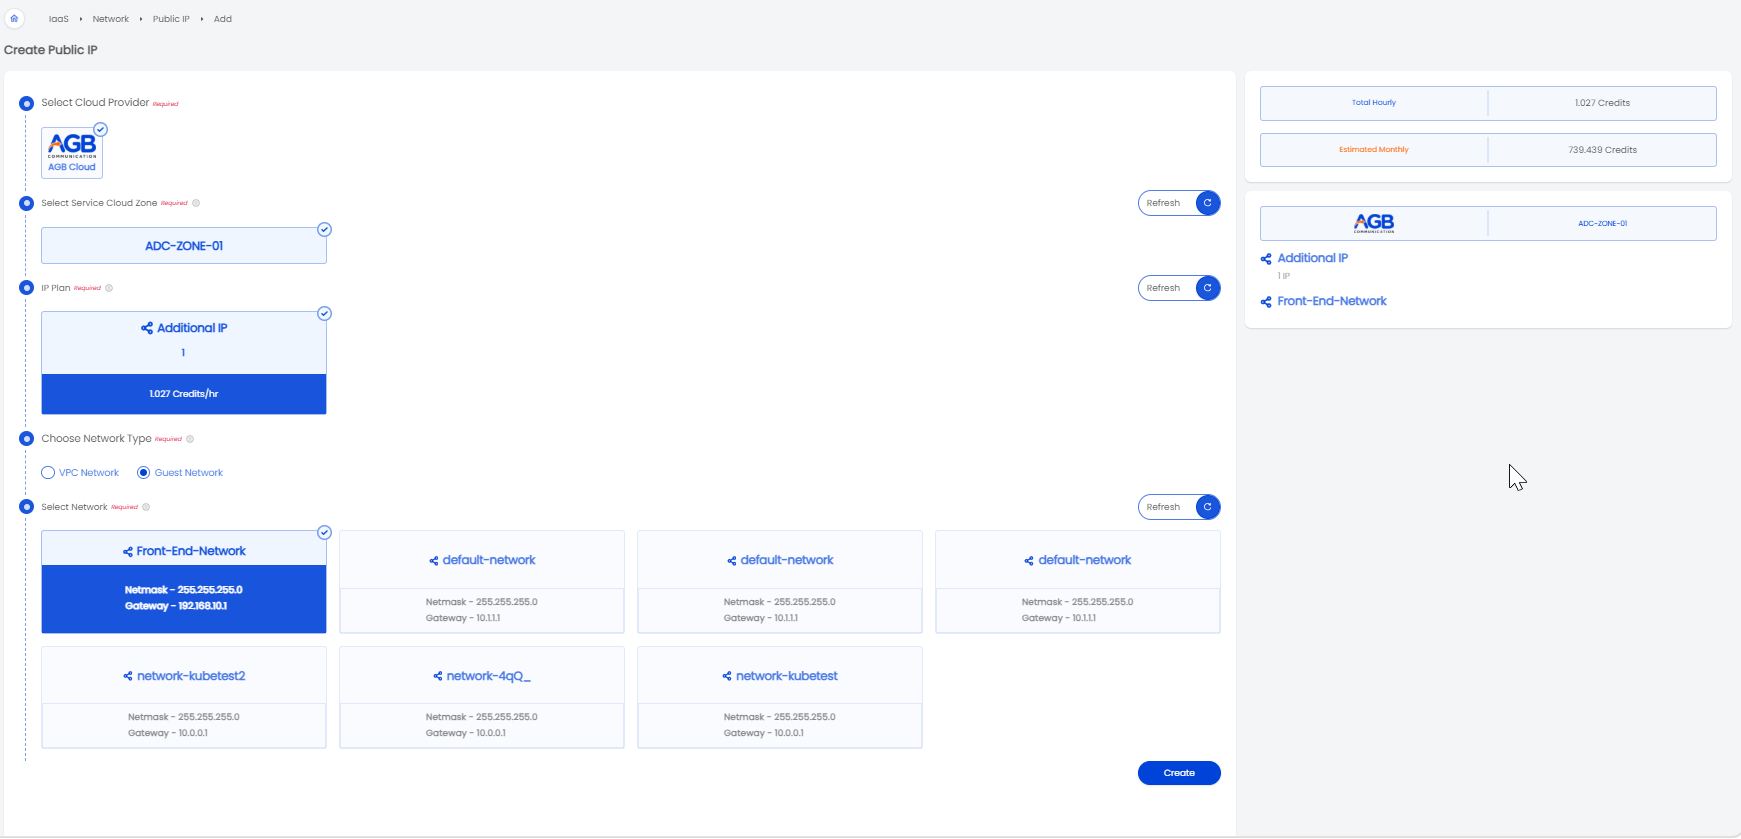Select the VPC Network radio button
Image resolution: width=1741 pixels, height=839 pixels.
(48, 473)
